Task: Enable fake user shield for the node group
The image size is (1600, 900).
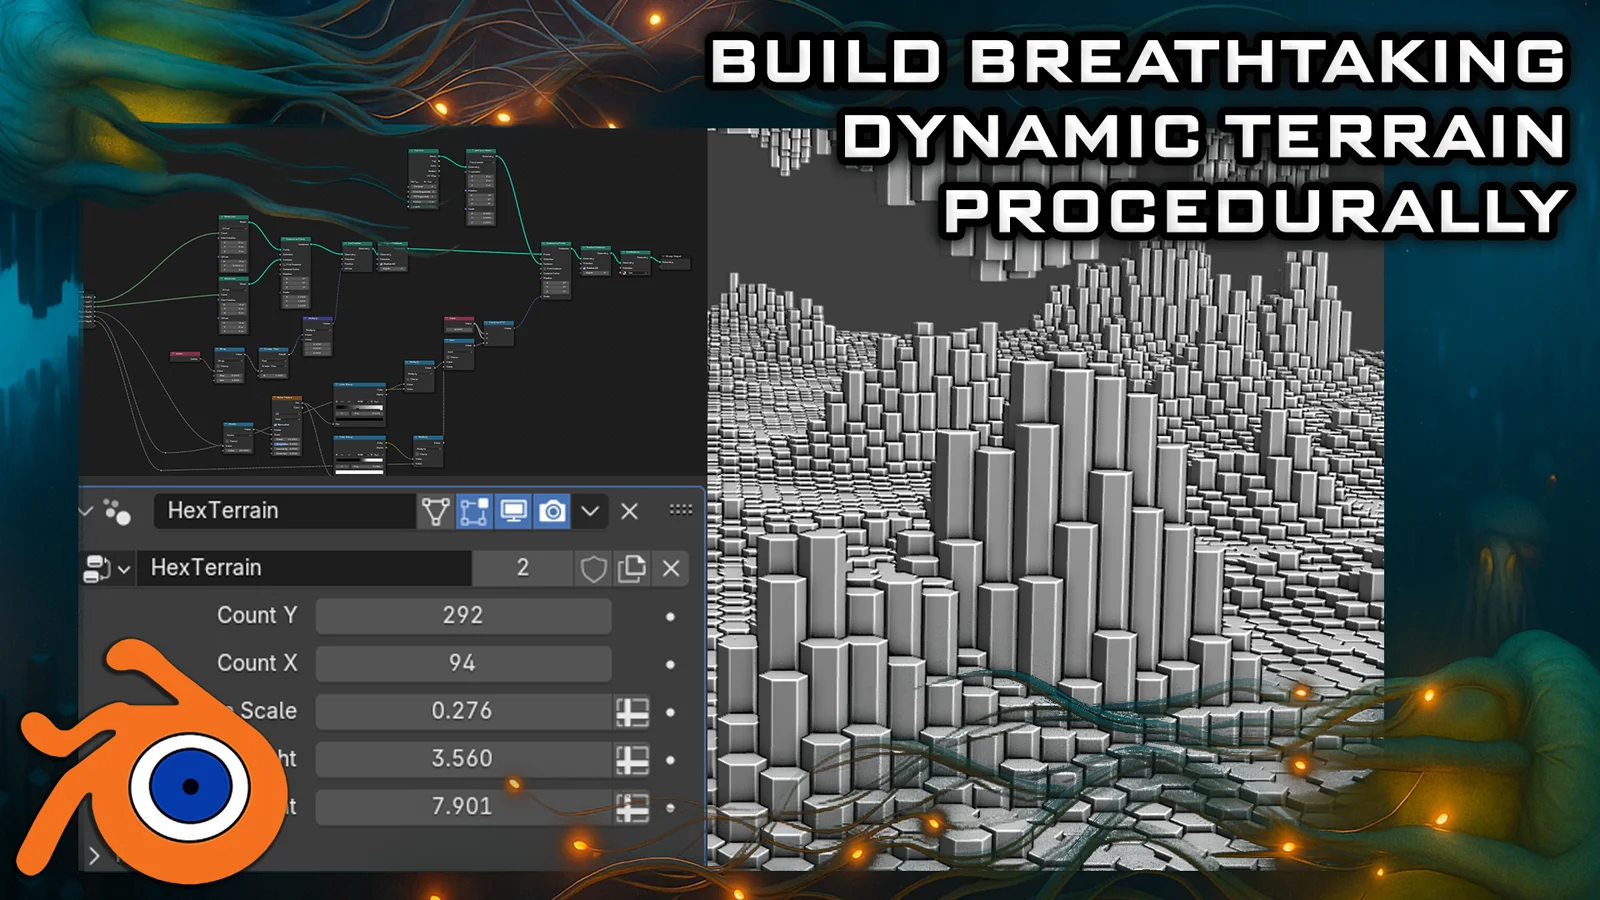Action: click(593, 568)
